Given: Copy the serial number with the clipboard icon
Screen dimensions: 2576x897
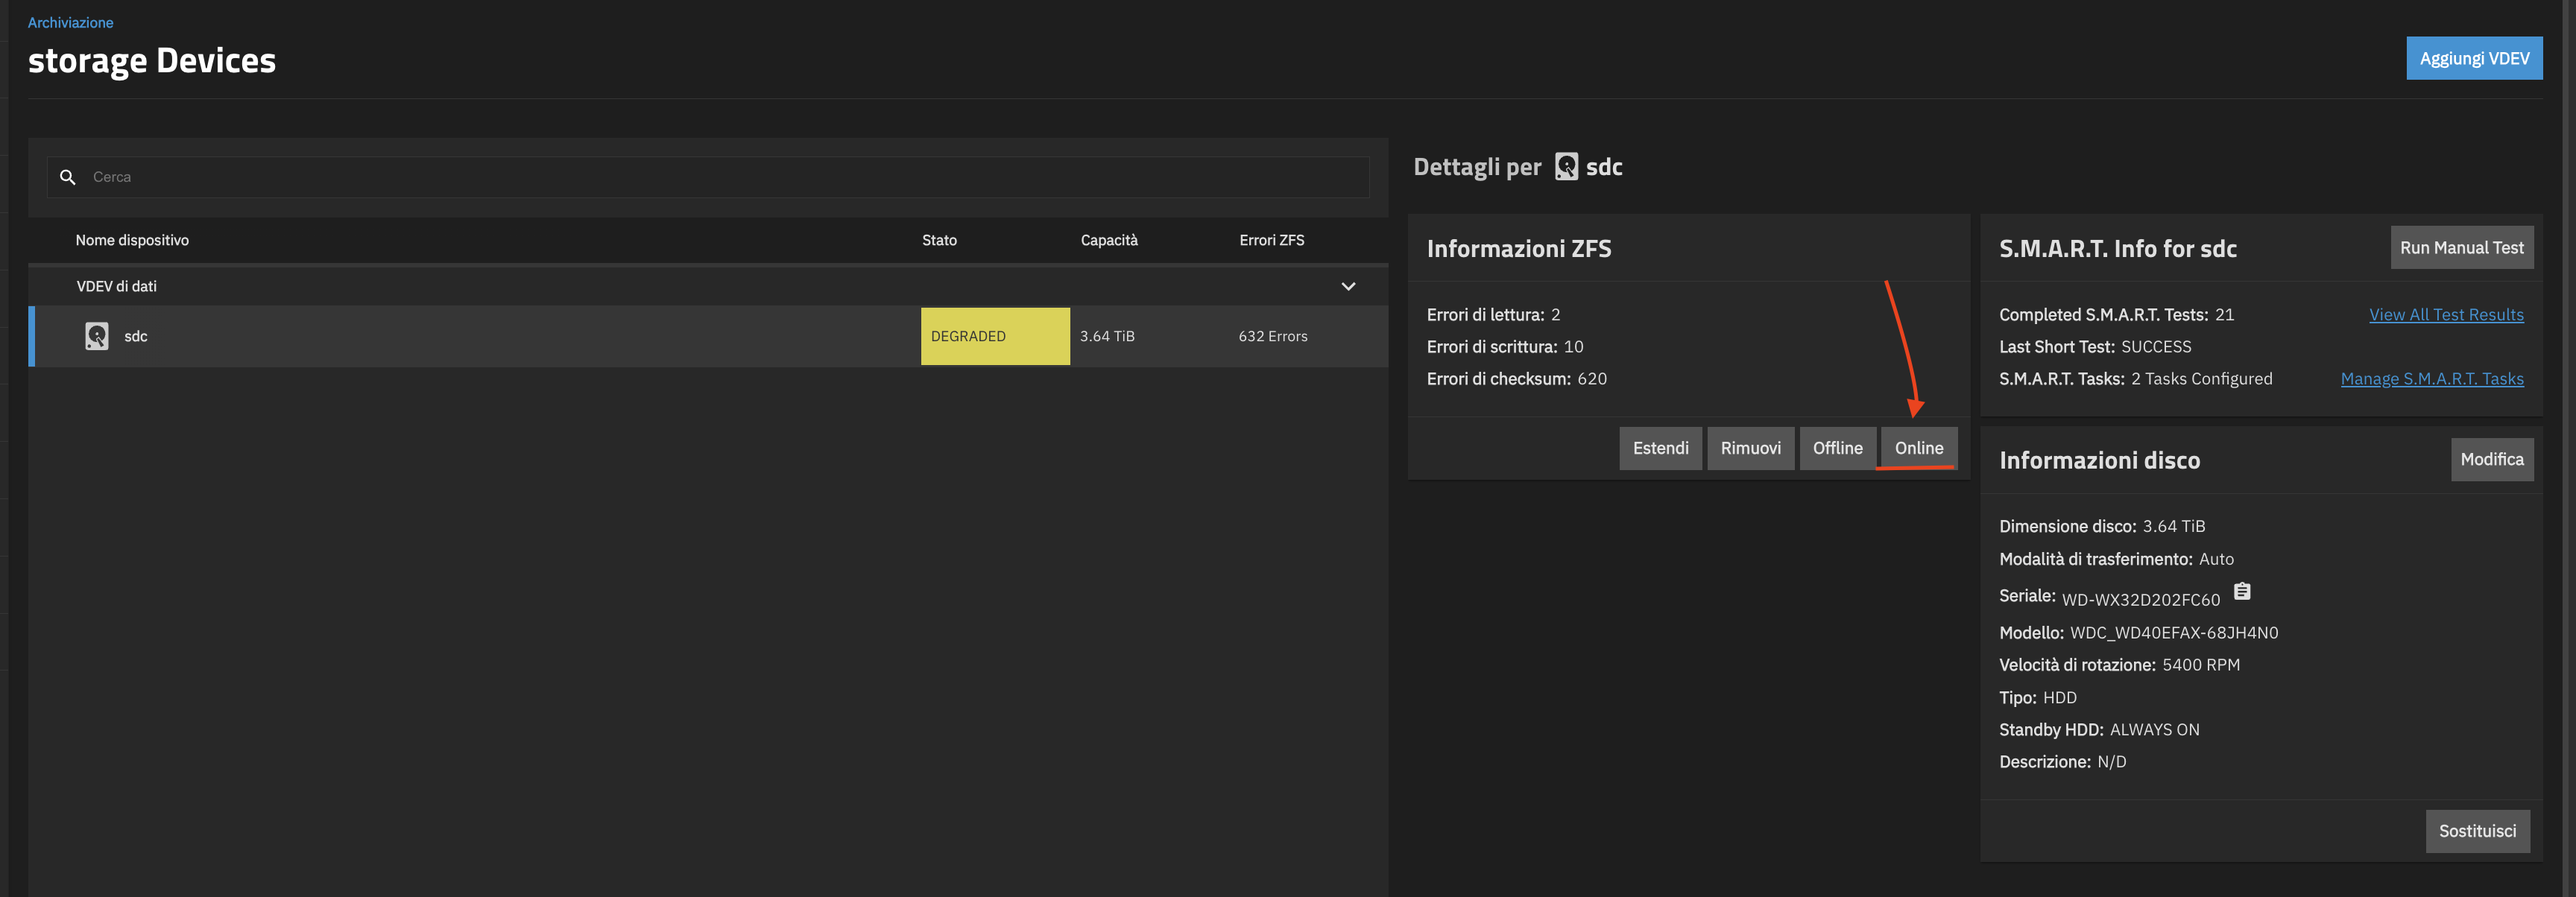Looking at the screenshot, I should (2242, 592).
